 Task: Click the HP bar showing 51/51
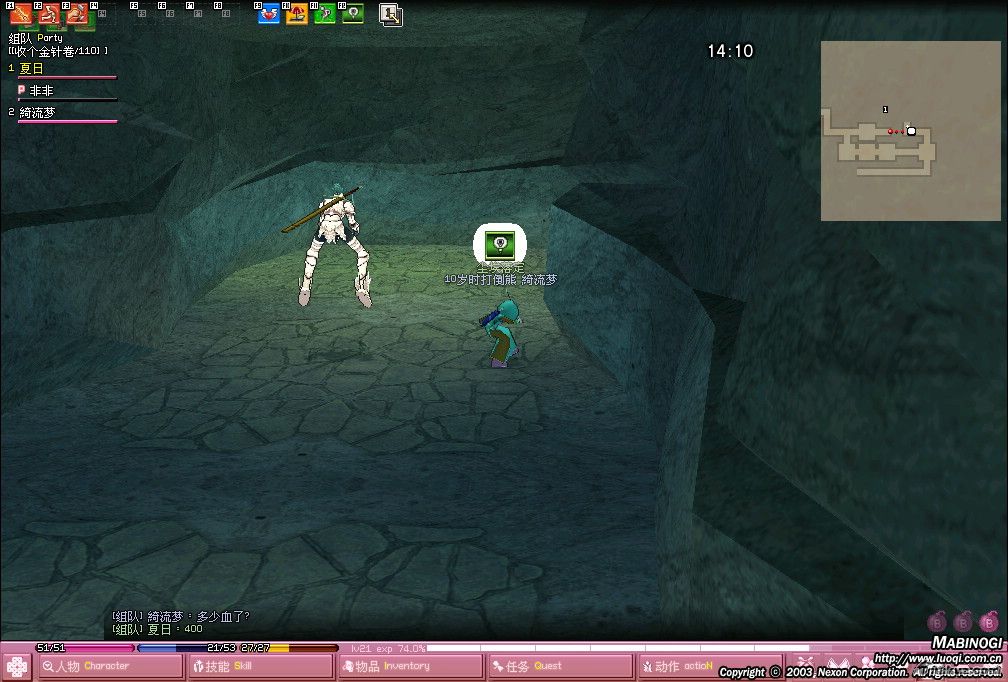(x=86, y=648)
